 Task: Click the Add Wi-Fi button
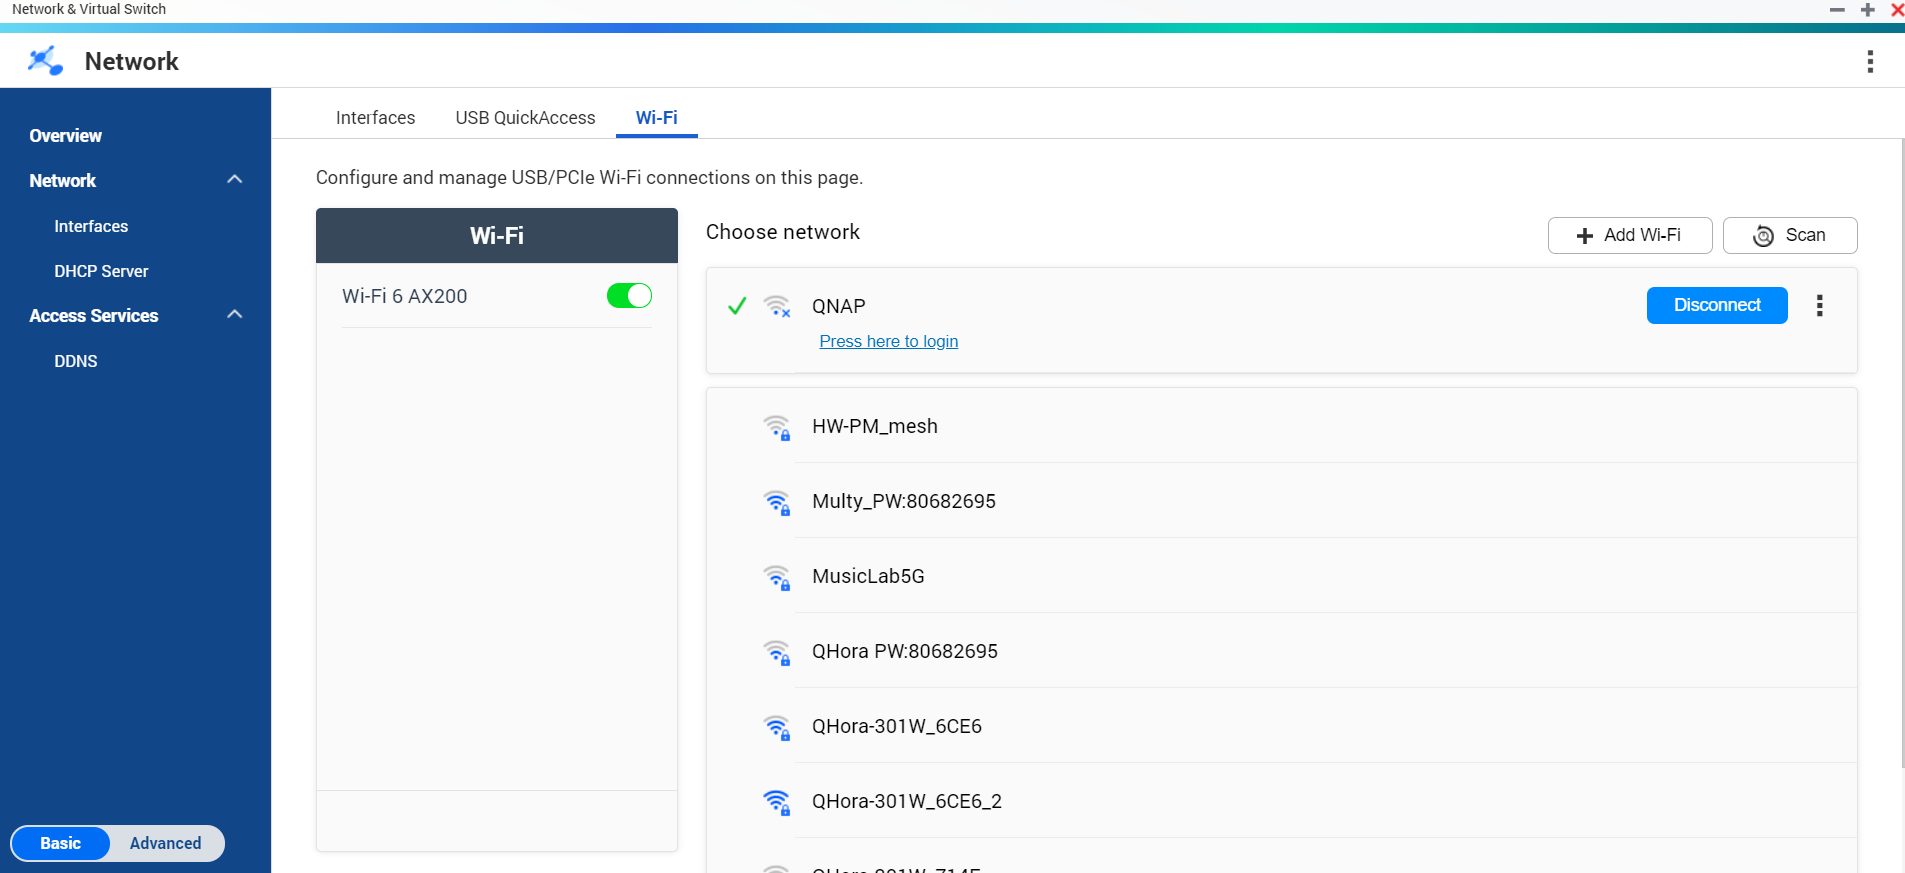pyautogui.click(x=1629, y=235)
